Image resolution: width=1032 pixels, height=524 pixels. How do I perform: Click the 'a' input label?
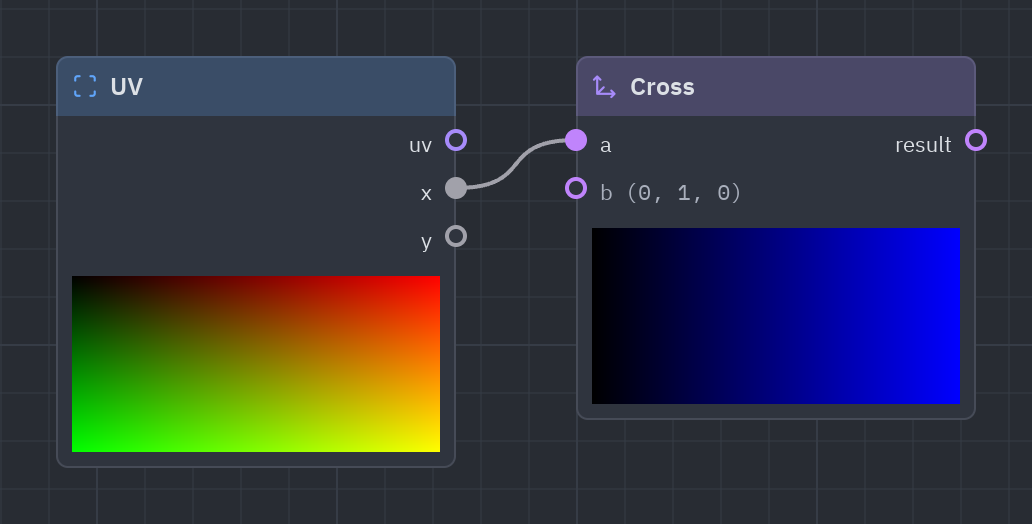click(606, 145)
